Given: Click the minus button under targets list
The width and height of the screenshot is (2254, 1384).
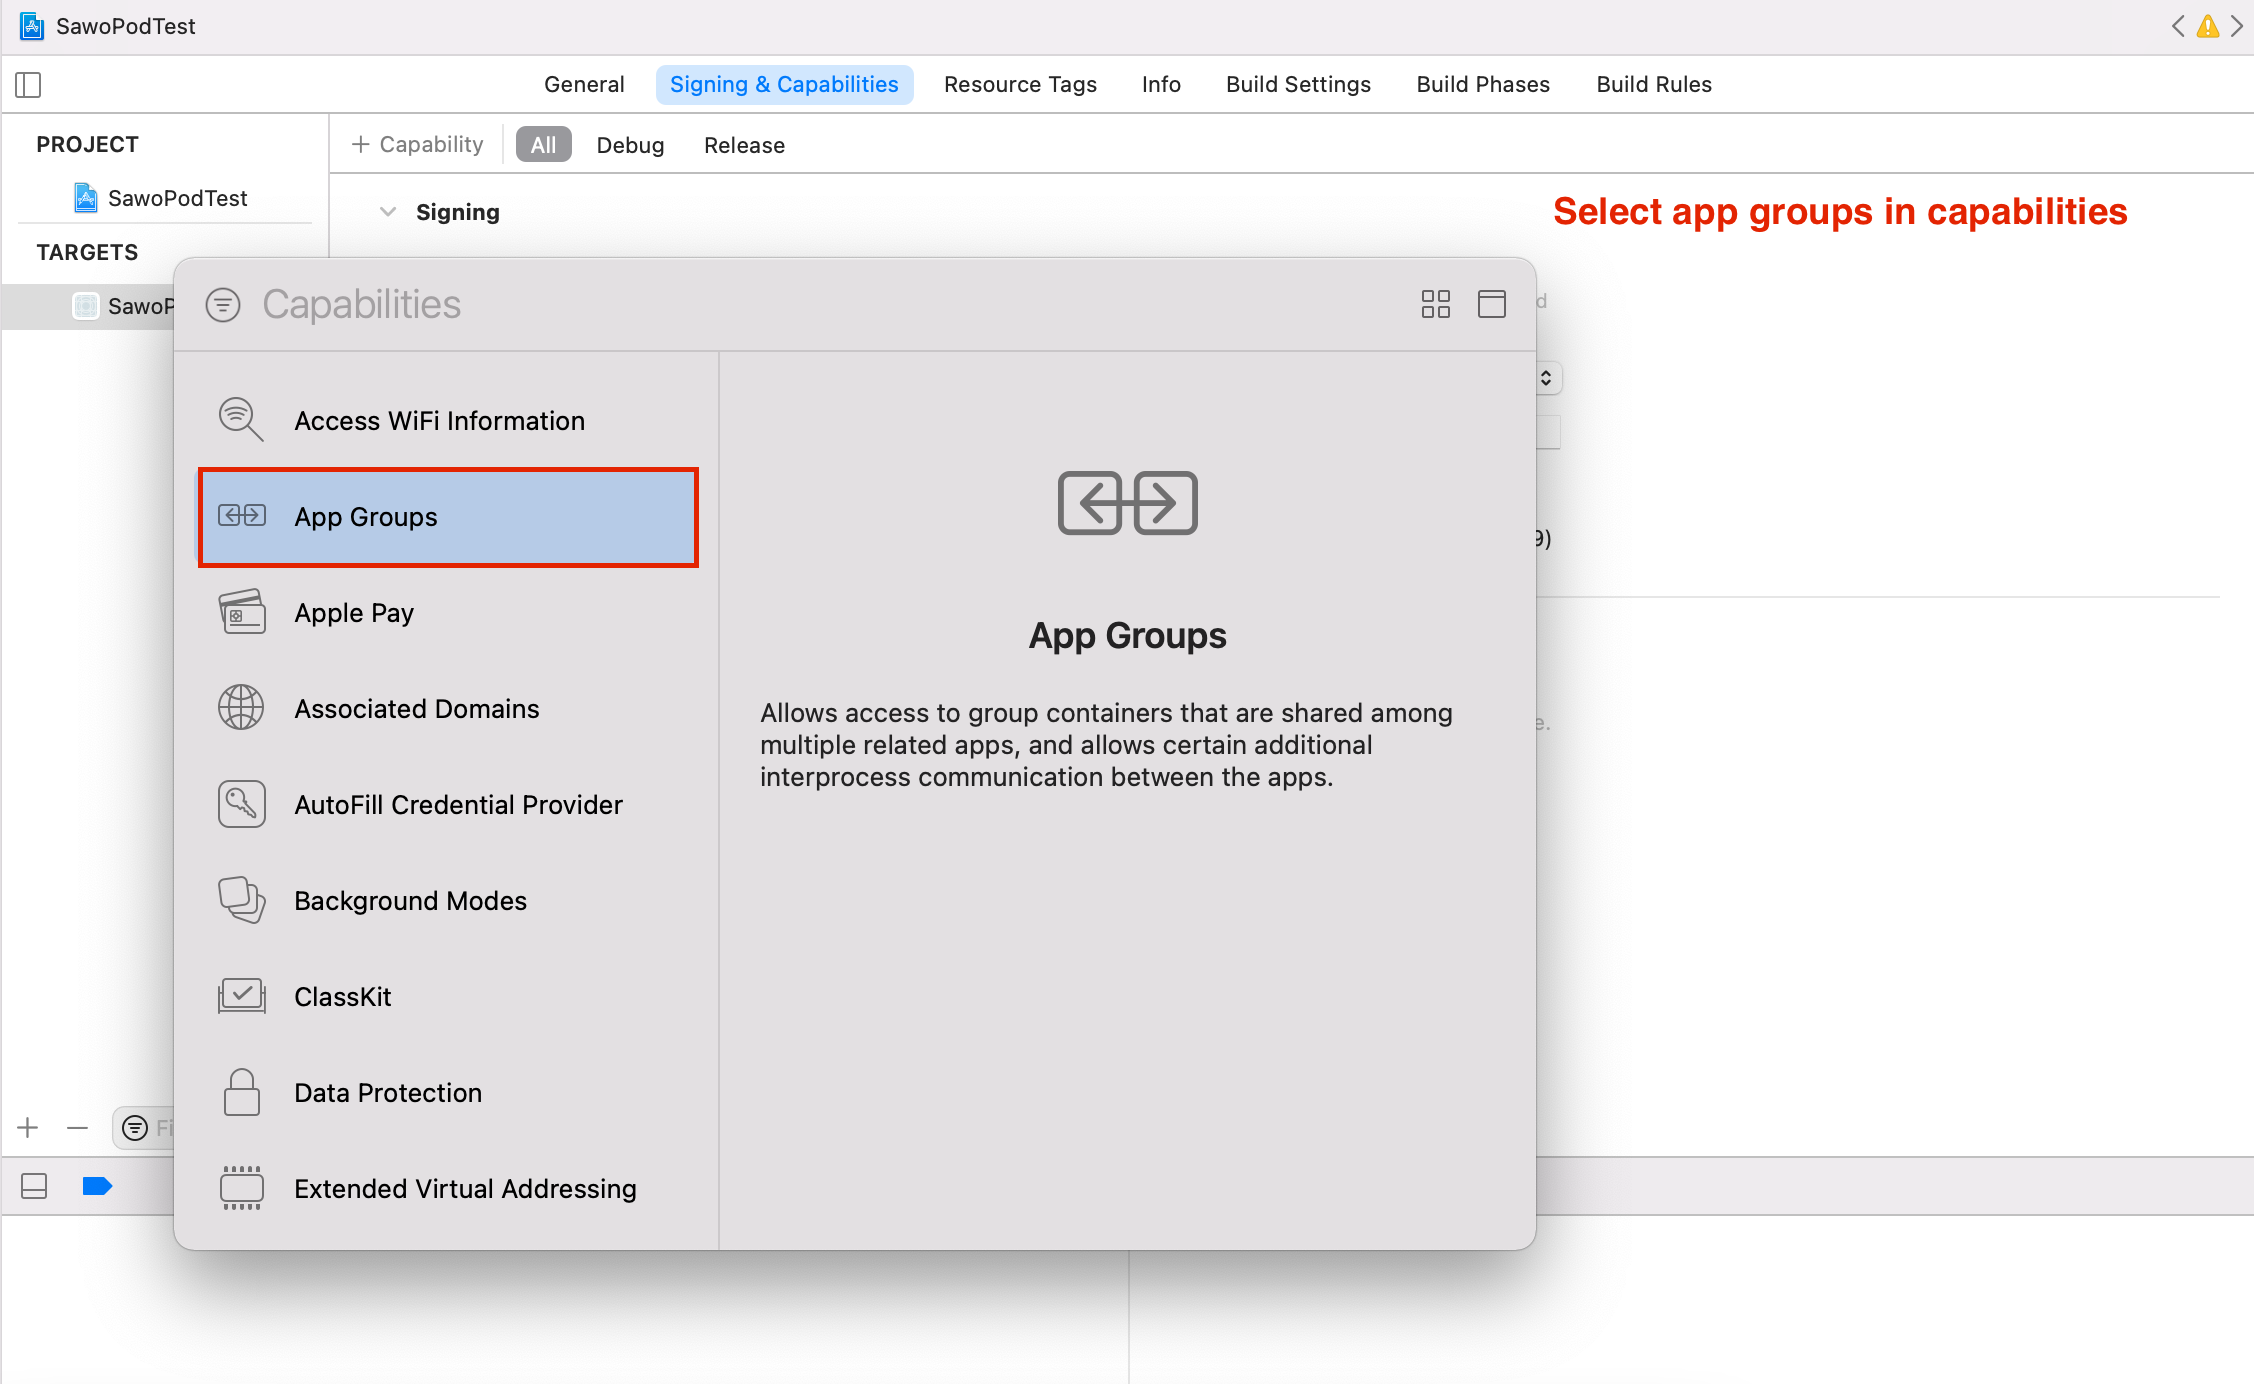Looking at the screenshot, I should (x=77, y=1128).
